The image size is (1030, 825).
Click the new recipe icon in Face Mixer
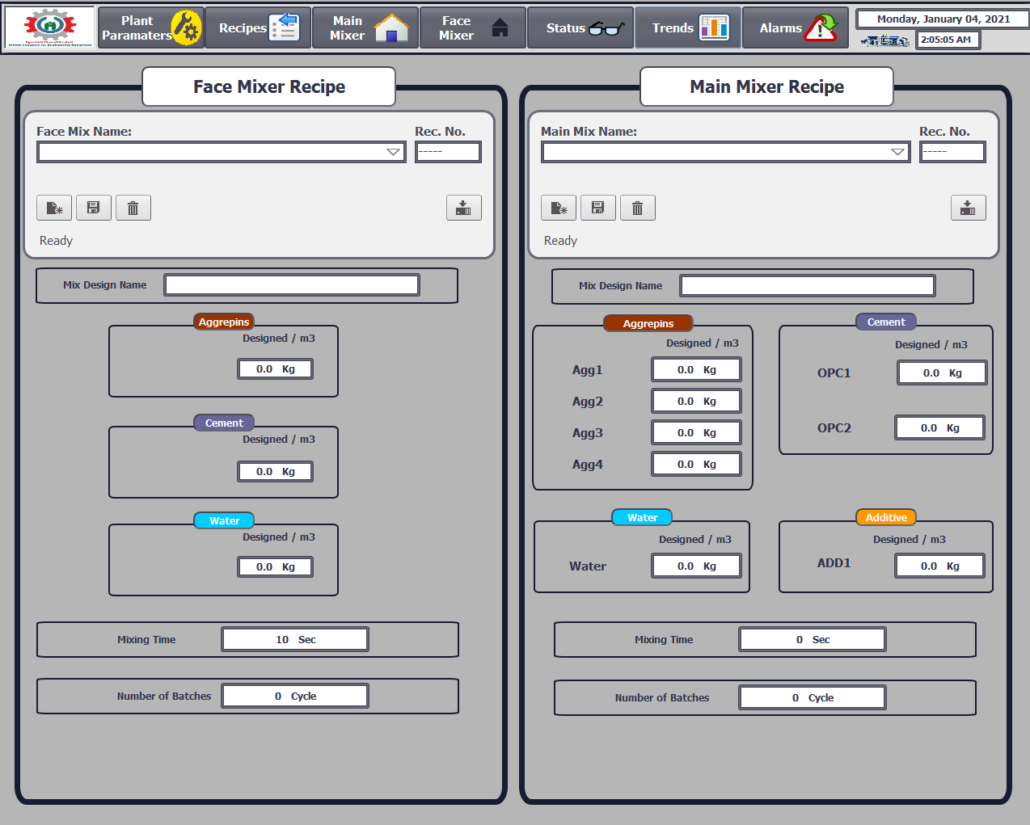tap(54, 208)
